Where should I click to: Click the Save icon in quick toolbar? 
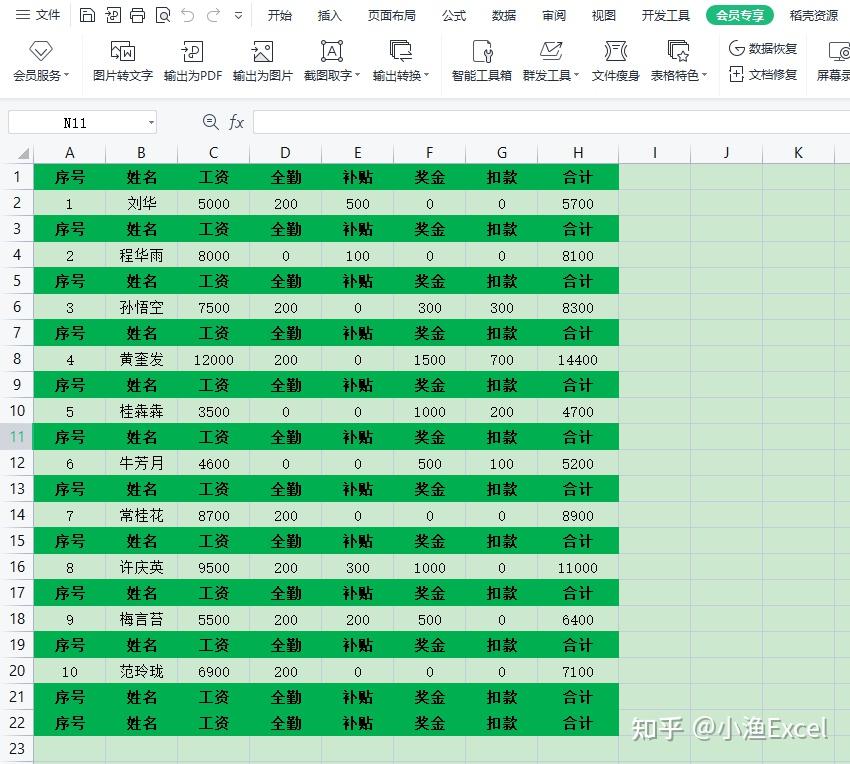pyautogui.click(x=87, y=15)
